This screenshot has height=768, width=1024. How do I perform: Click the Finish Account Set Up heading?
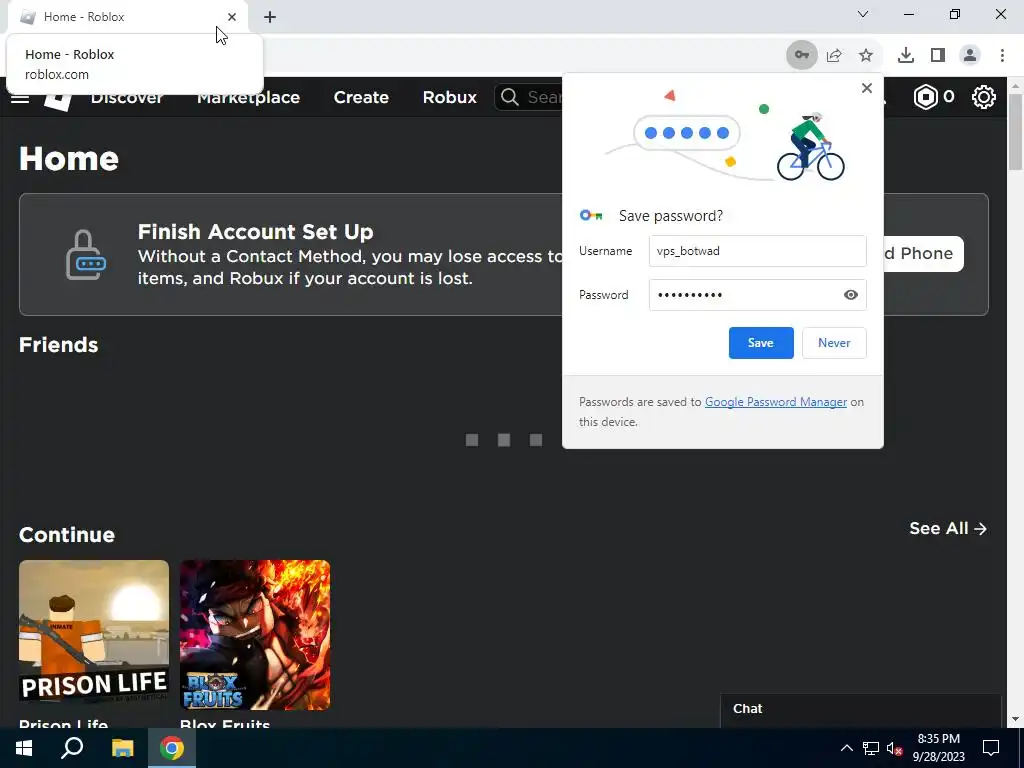pyautogui.click(x=255, y=232)
